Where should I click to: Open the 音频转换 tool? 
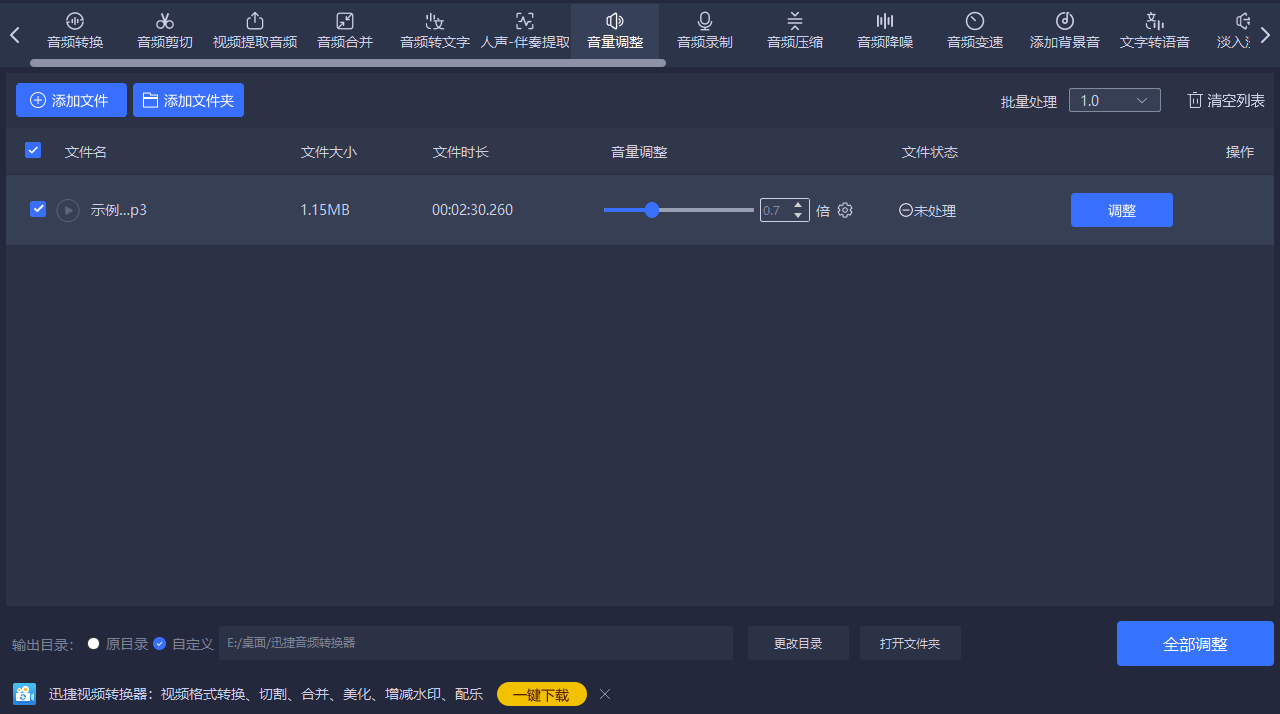coord(74,30)
